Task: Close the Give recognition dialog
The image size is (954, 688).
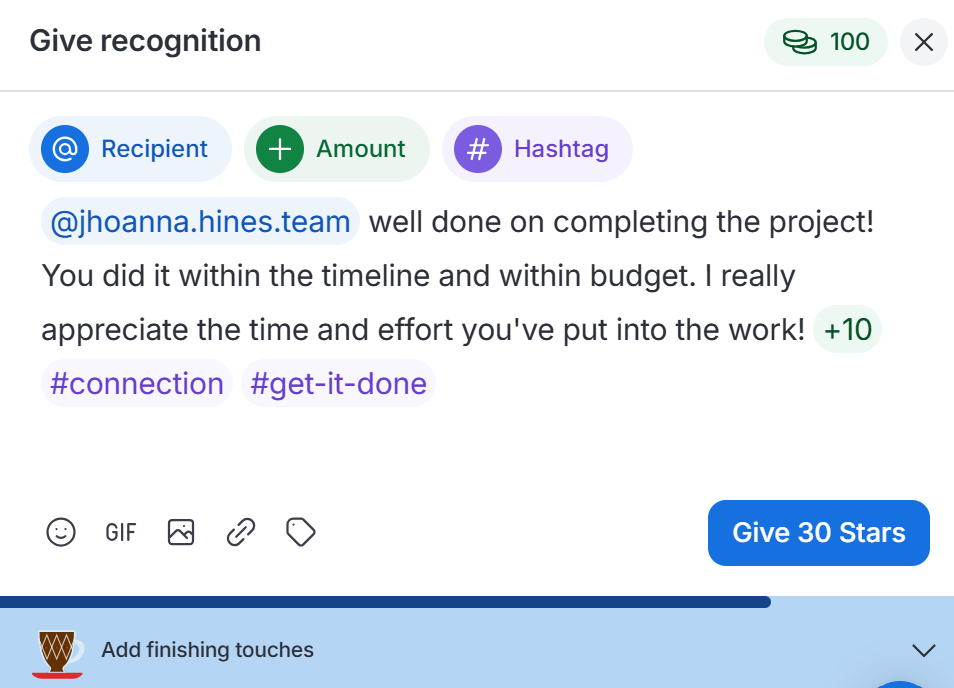Action: tap(924, 42)
